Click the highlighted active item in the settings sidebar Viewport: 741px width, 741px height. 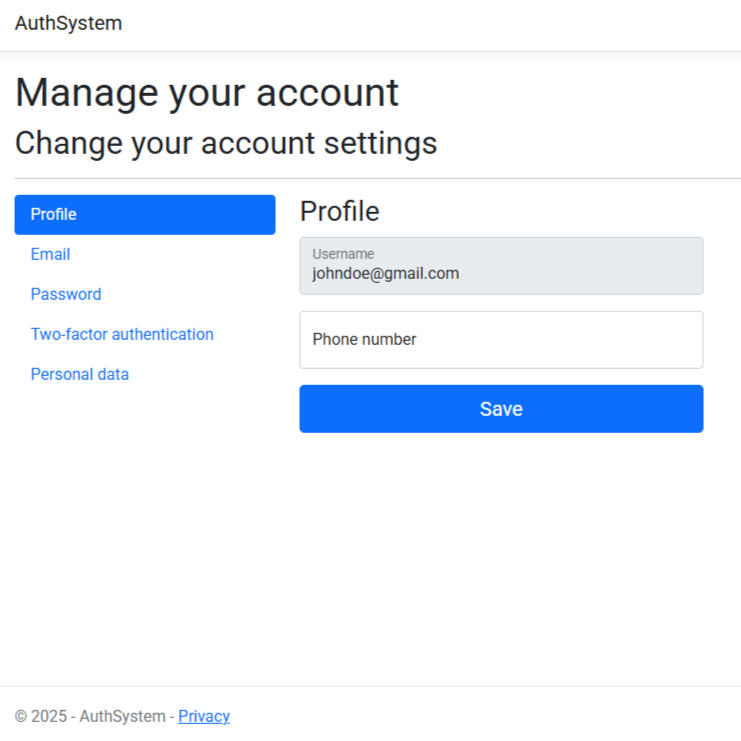[x=144, y=215]
